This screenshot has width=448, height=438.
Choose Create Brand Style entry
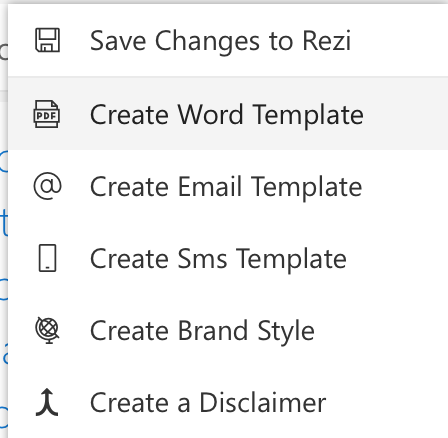[228, 330]
